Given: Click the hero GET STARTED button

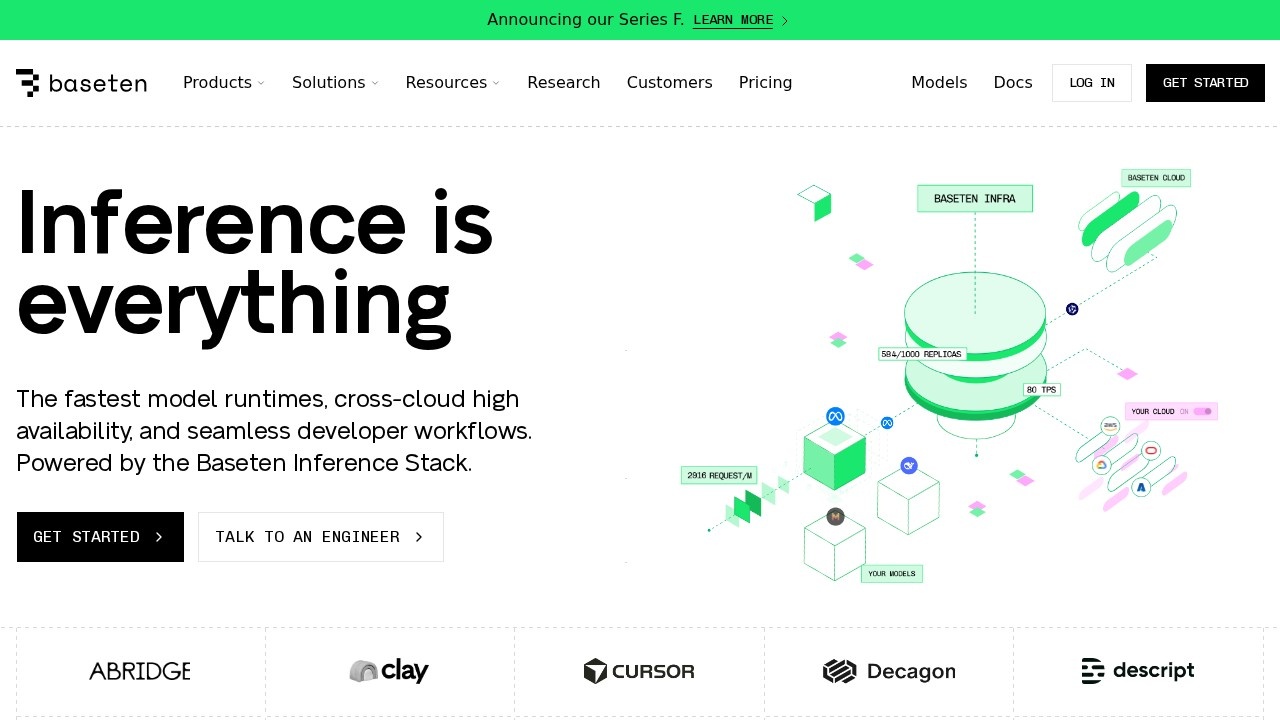Looking at the screenshot, I should point(100,537).
